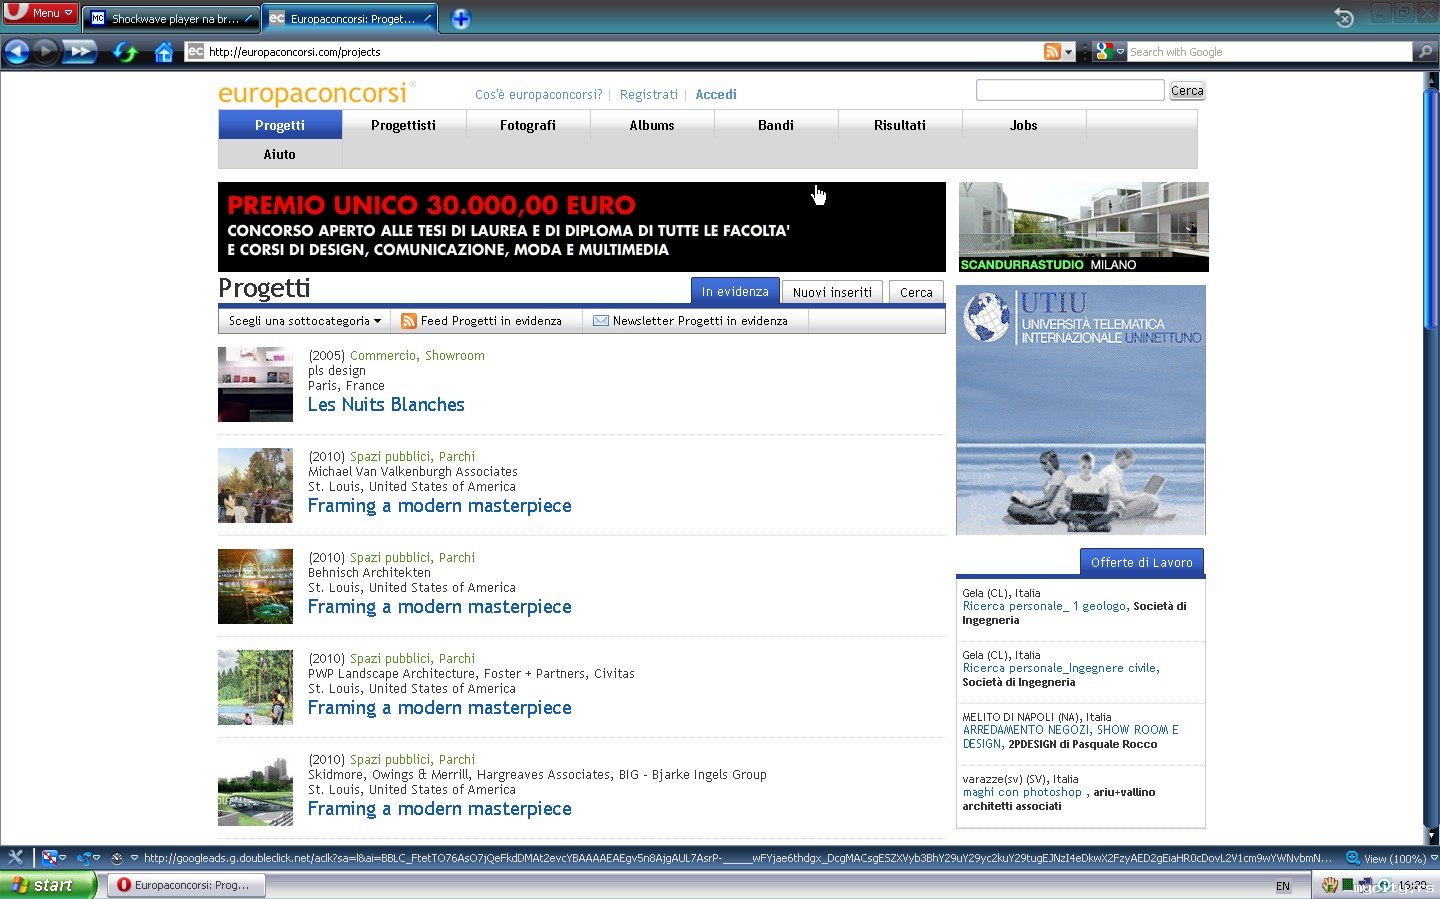1440x899 pixels.
Task: Click the Premio Unico 30.000,00 Euro banner
Action: (582, 227)
